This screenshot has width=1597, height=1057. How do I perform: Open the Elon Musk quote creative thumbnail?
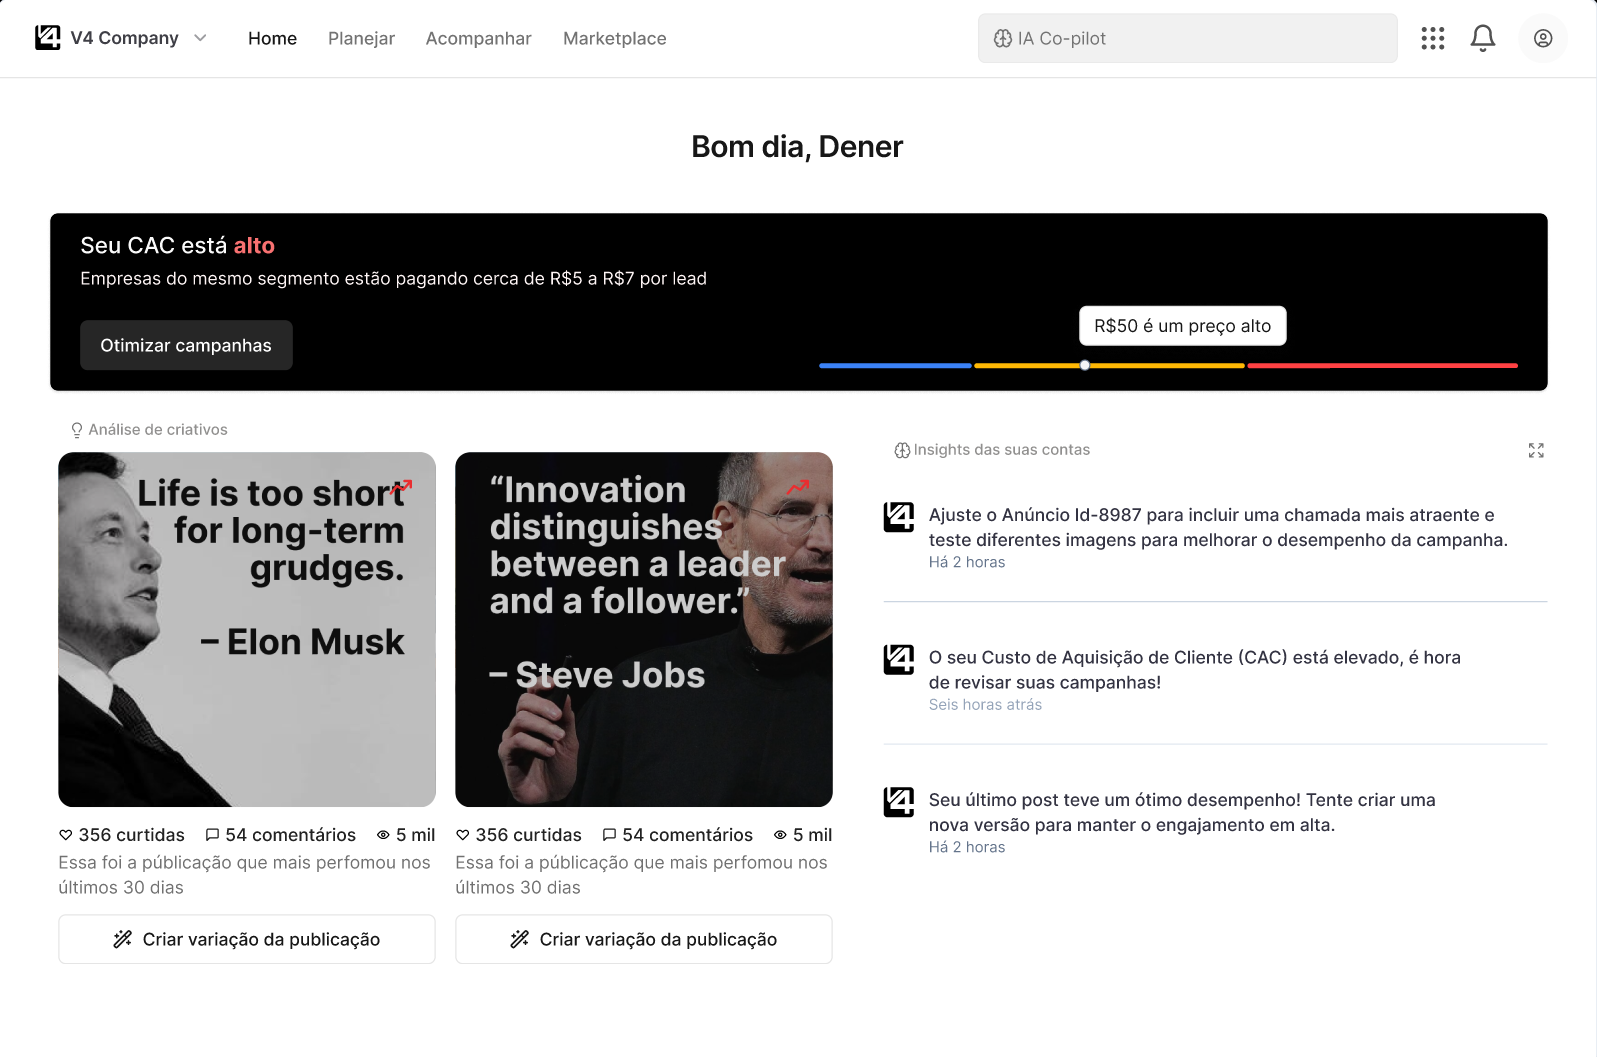click(247, 629)
